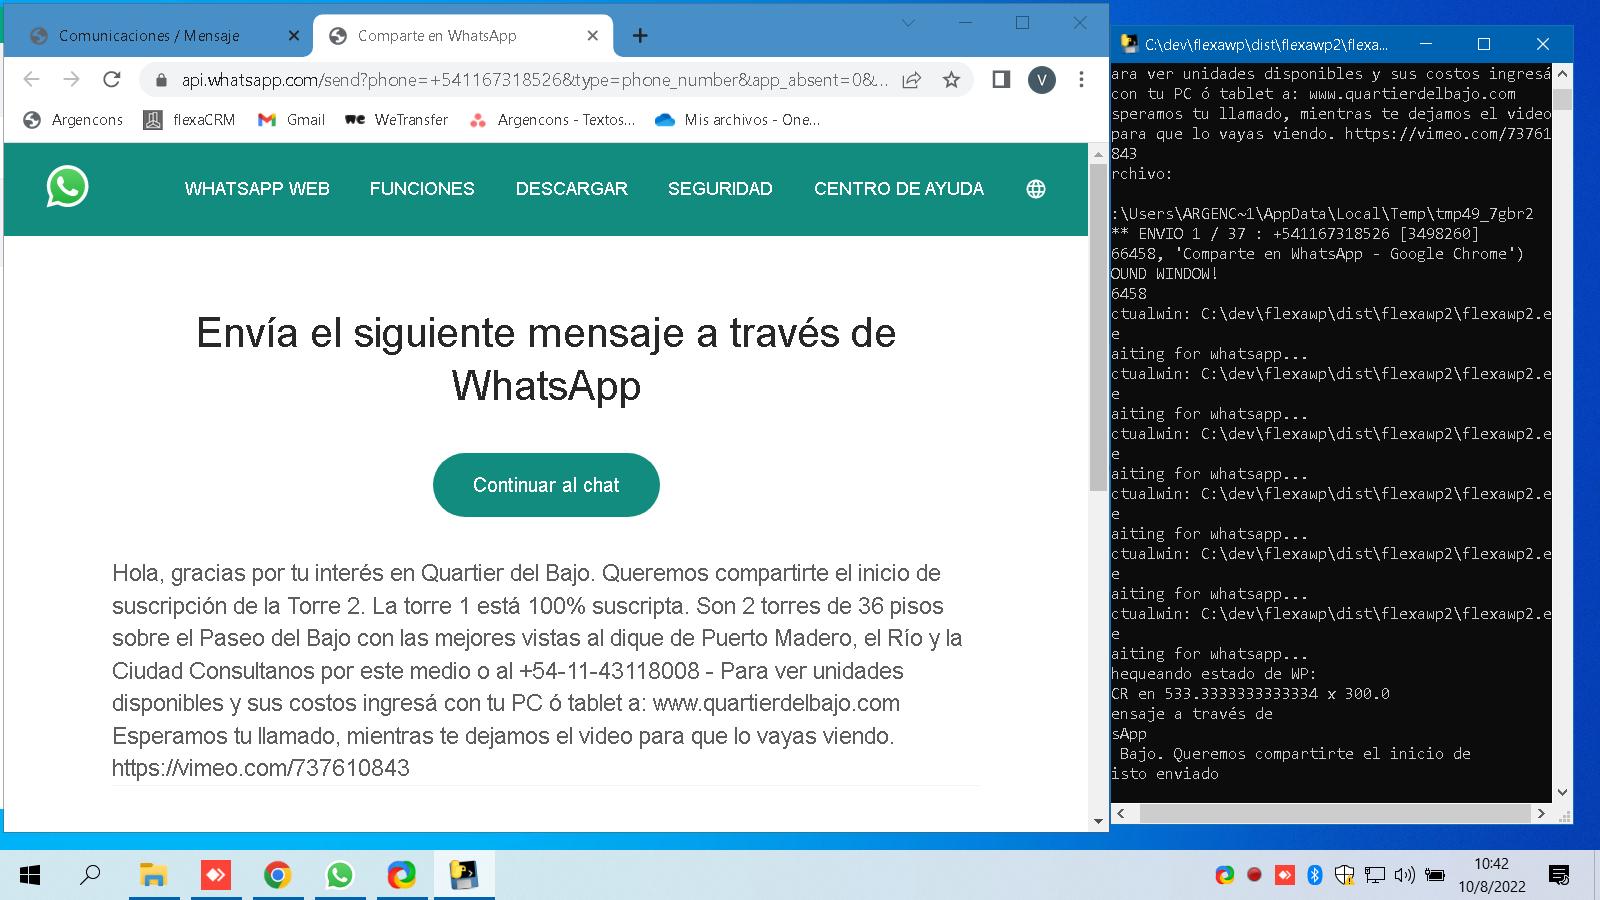Open the Gmail bookmark
1600x900 pixels.
[x=291, y=120]
